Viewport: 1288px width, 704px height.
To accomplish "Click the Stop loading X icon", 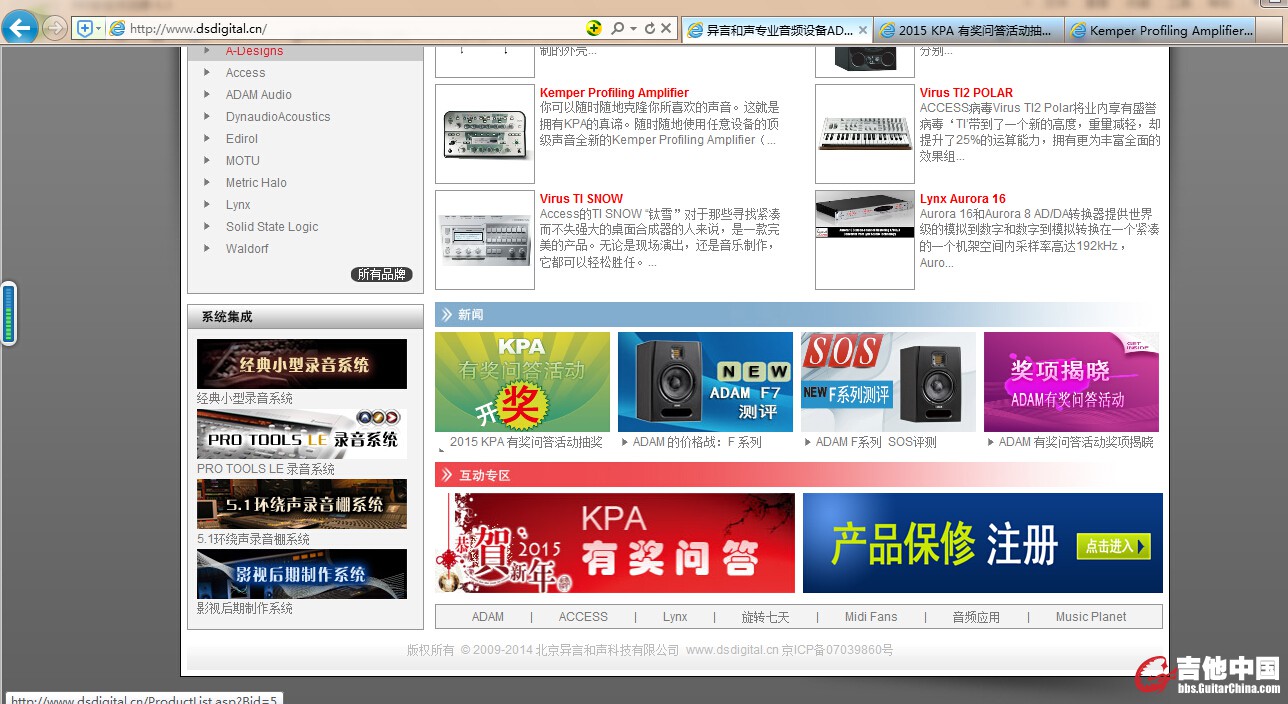I will [666, 29].
